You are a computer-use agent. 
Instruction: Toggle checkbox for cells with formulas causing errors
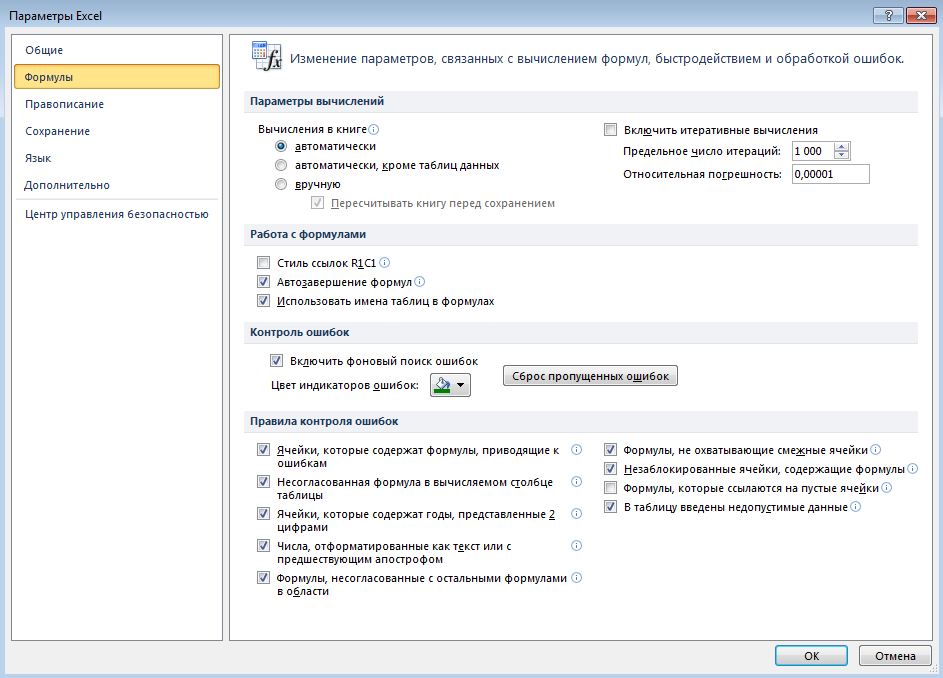(x=263, y=449)
